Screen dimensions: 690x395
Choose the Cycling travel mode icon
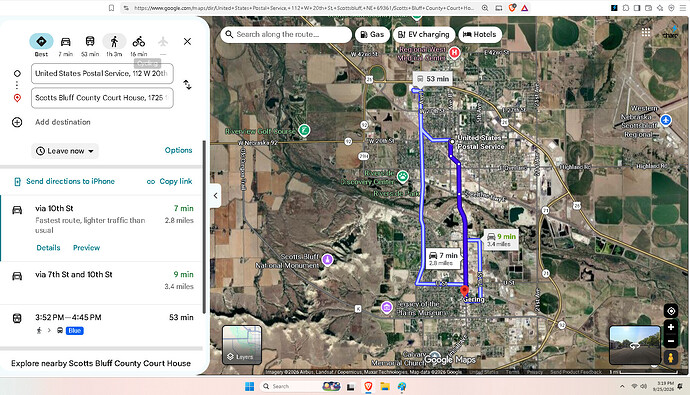[x=139, y=41]
